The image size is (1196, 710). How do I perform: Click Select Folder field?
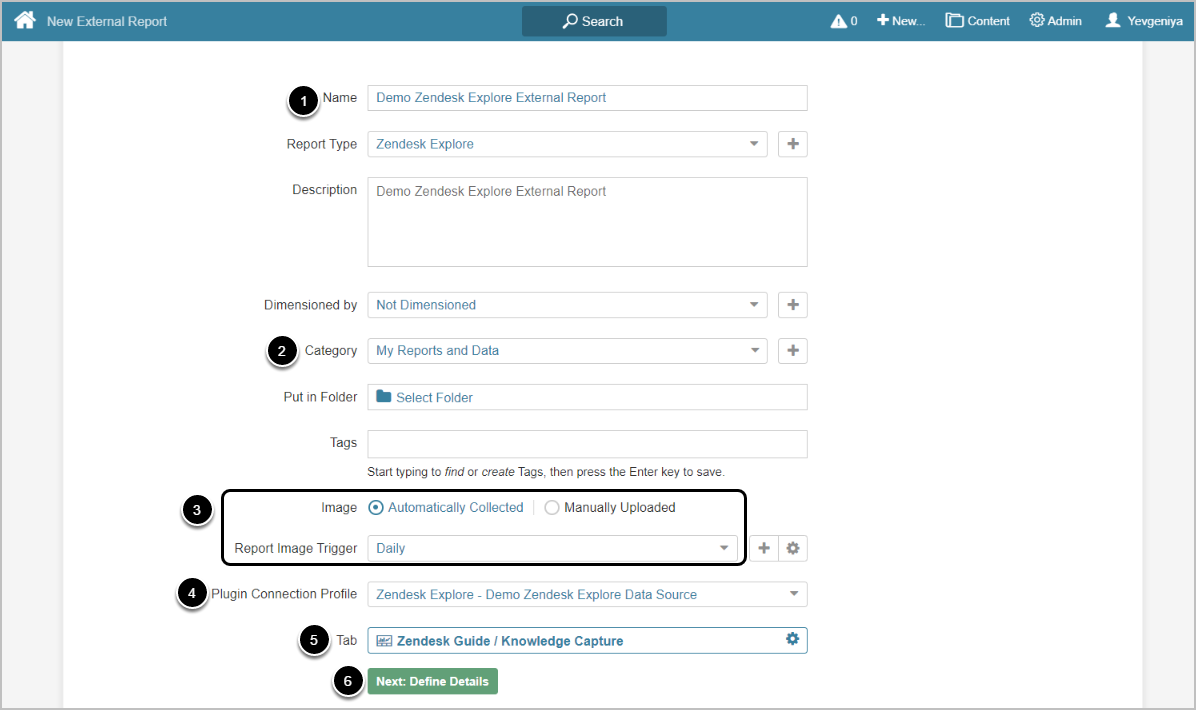[x=587, y=397]
